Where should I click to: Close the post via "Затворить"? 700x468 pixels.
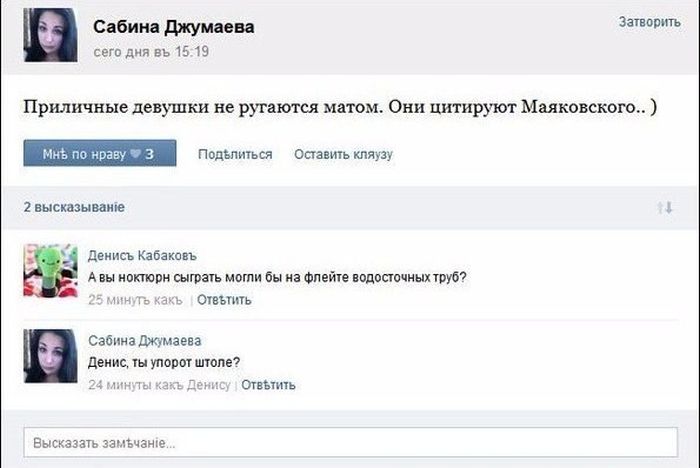click(649, 21)
